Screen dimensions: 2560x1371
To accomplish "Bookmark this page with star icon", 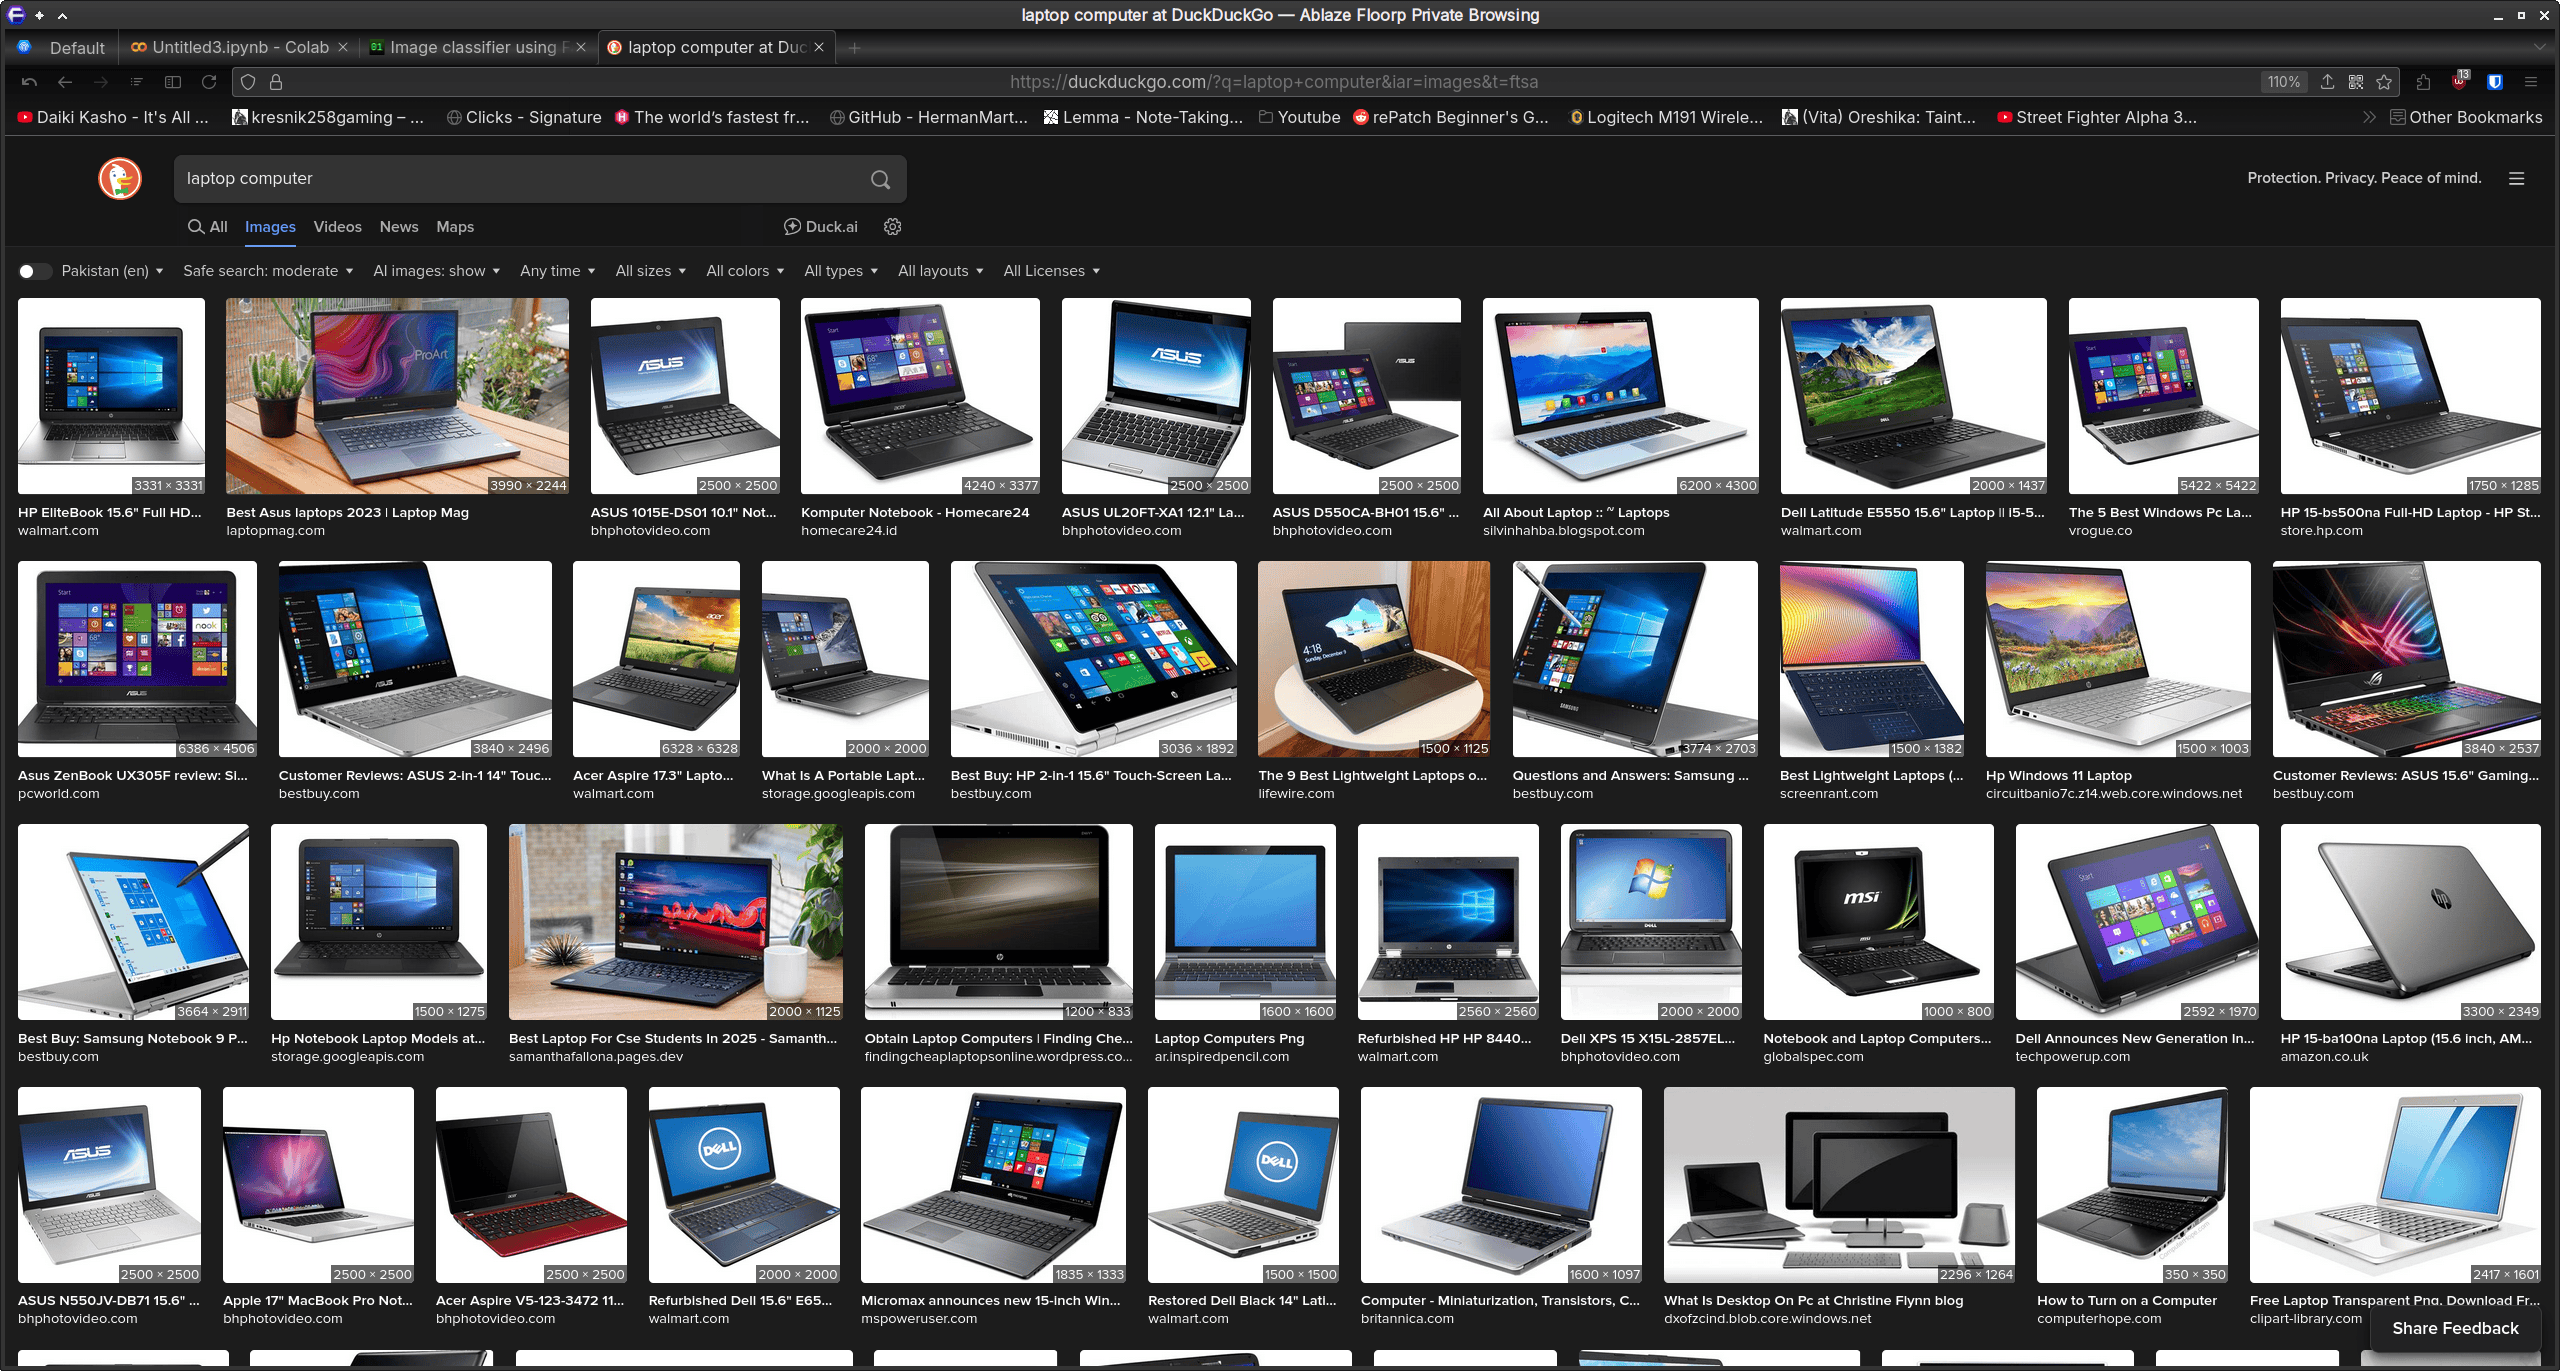I will [2384, 82].
